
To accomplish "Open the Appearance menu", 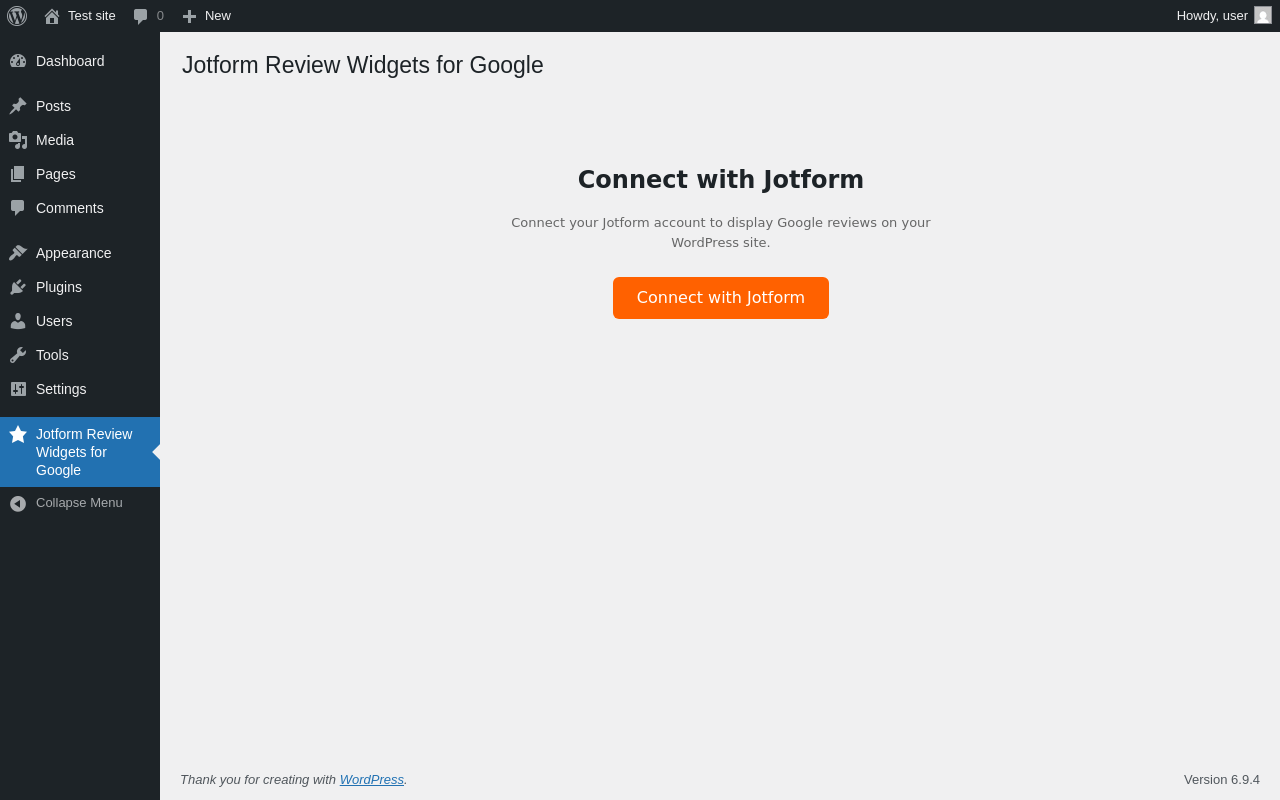I will (x=80, y=253).
